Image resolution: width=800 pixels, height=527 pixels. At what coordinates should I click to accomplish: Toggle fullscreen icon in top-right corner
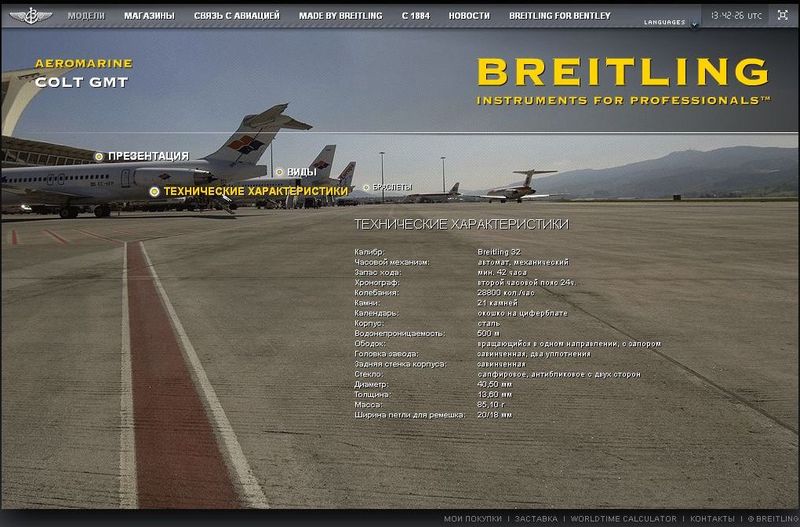(x=782, y=16)
